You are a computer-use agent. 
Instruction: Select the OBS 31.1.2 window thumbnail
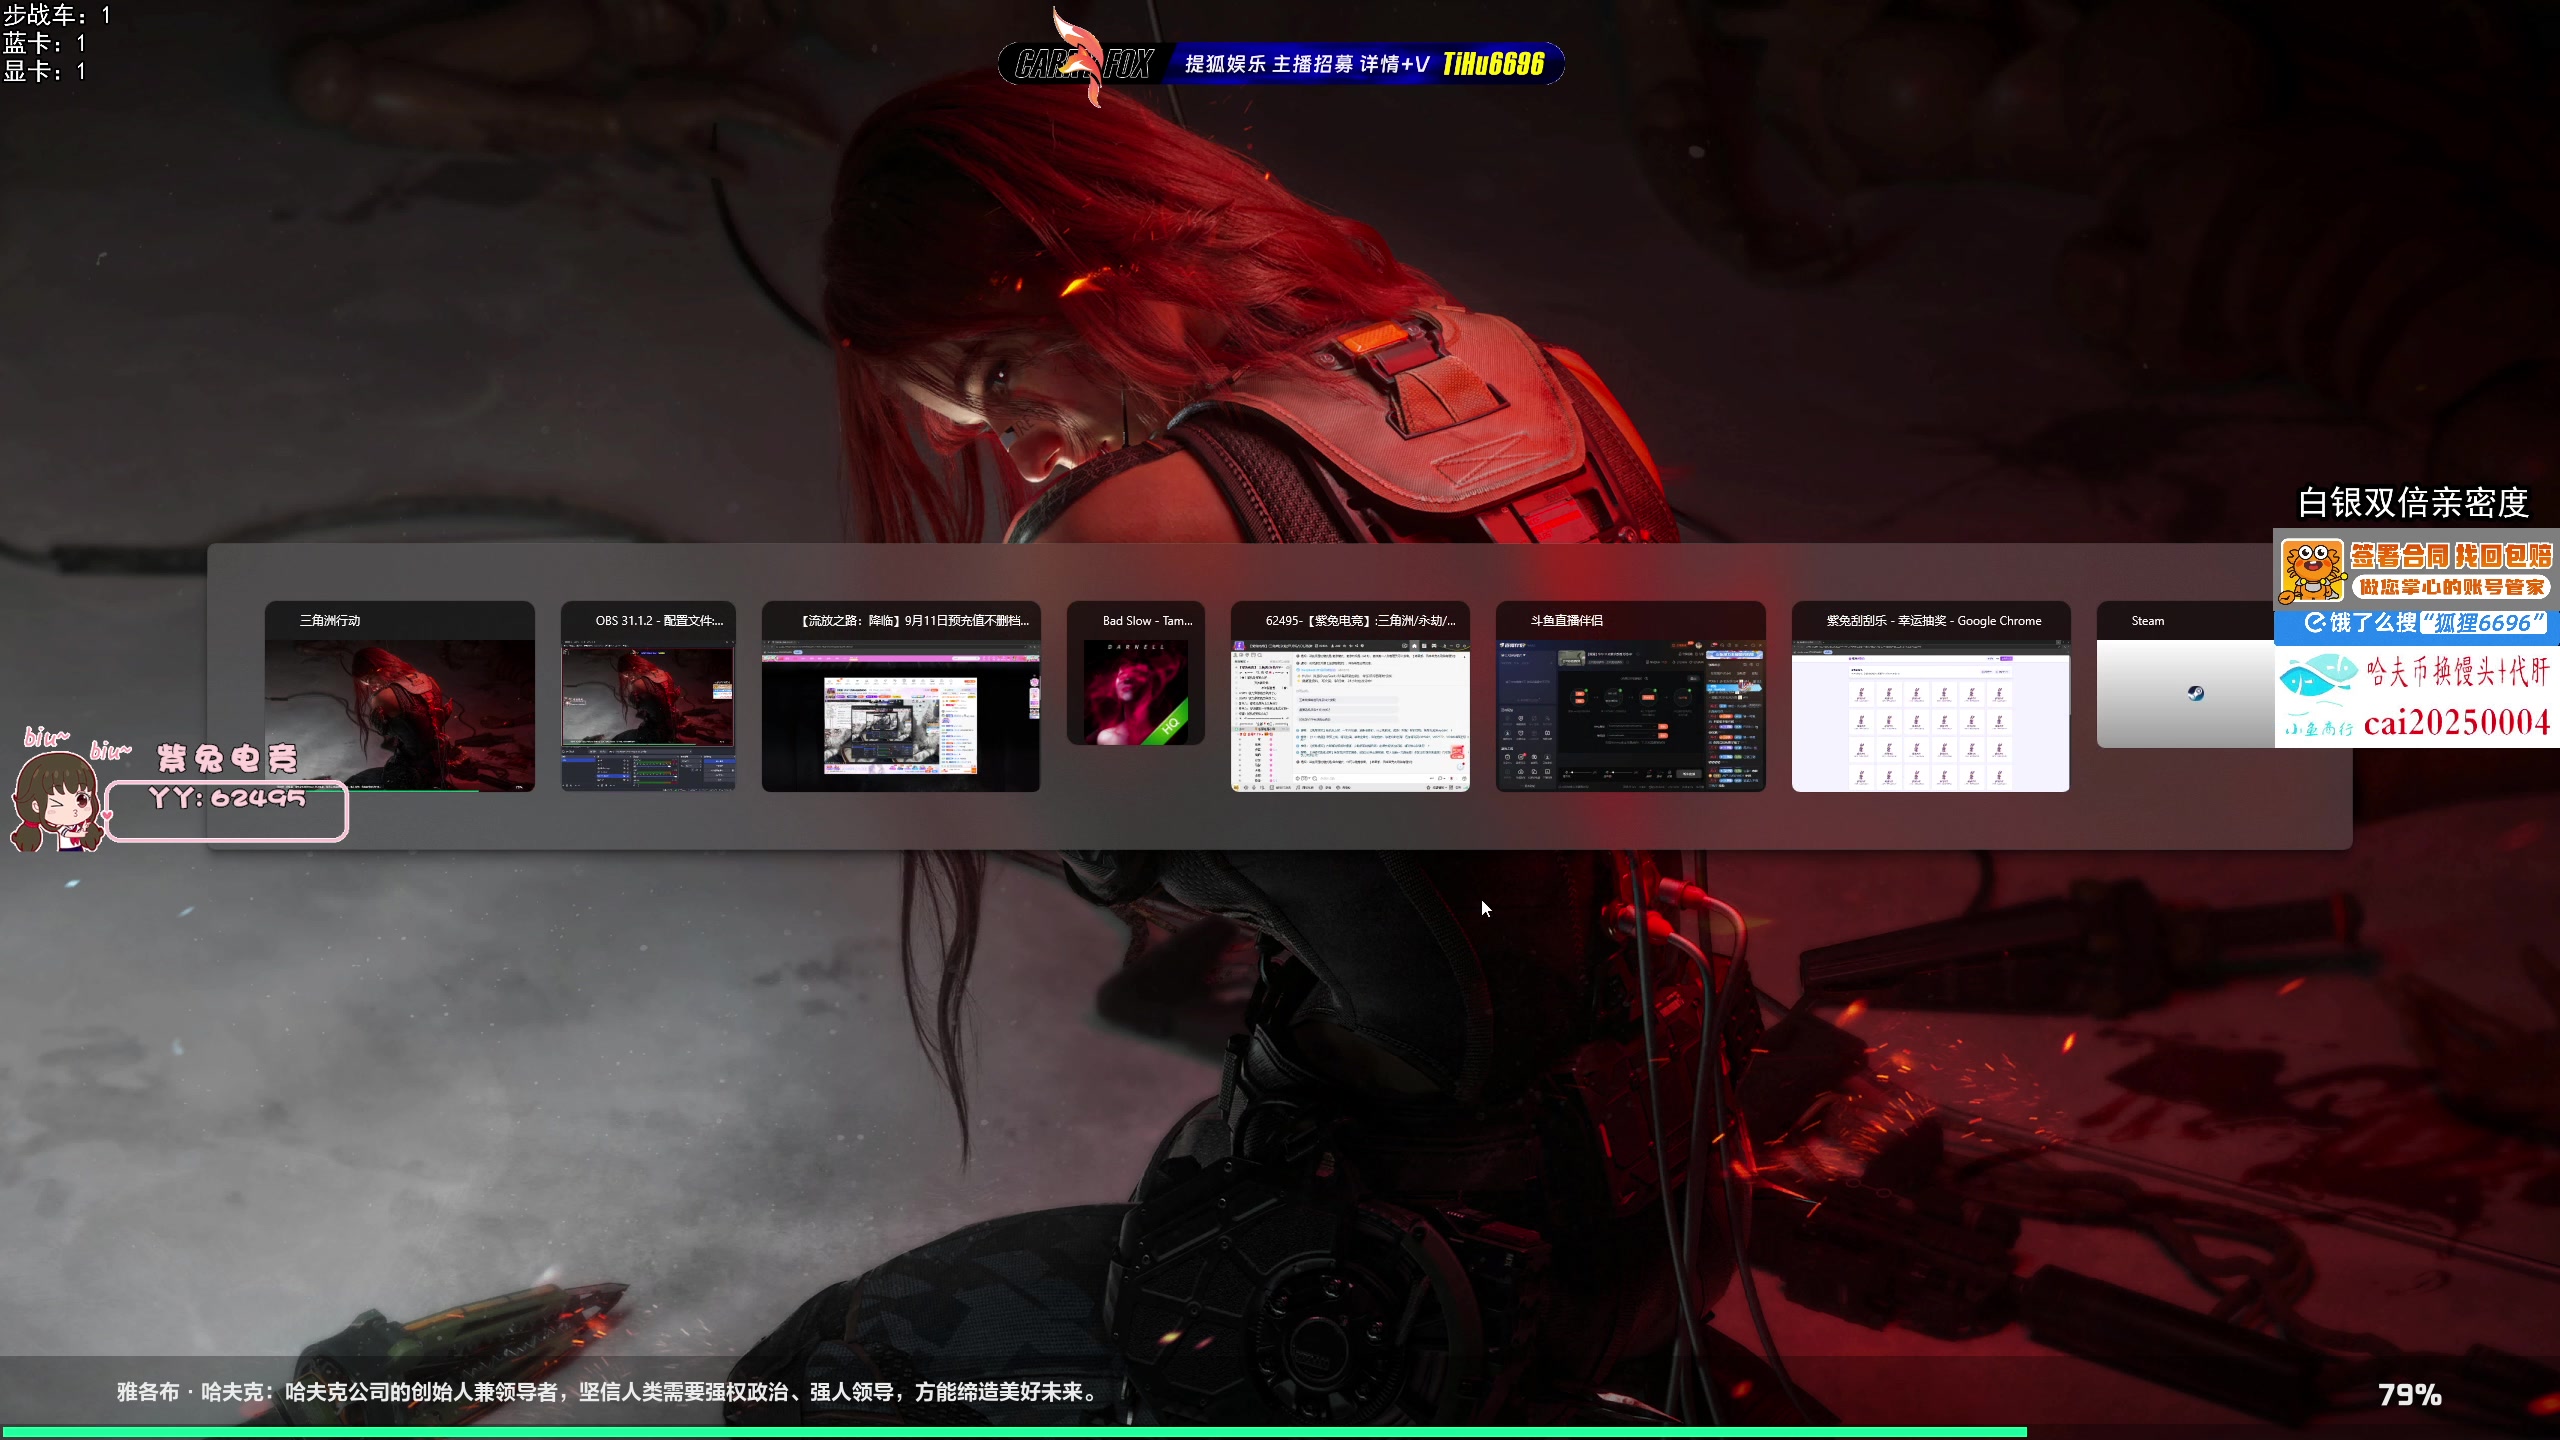click(x=648, y=696)
